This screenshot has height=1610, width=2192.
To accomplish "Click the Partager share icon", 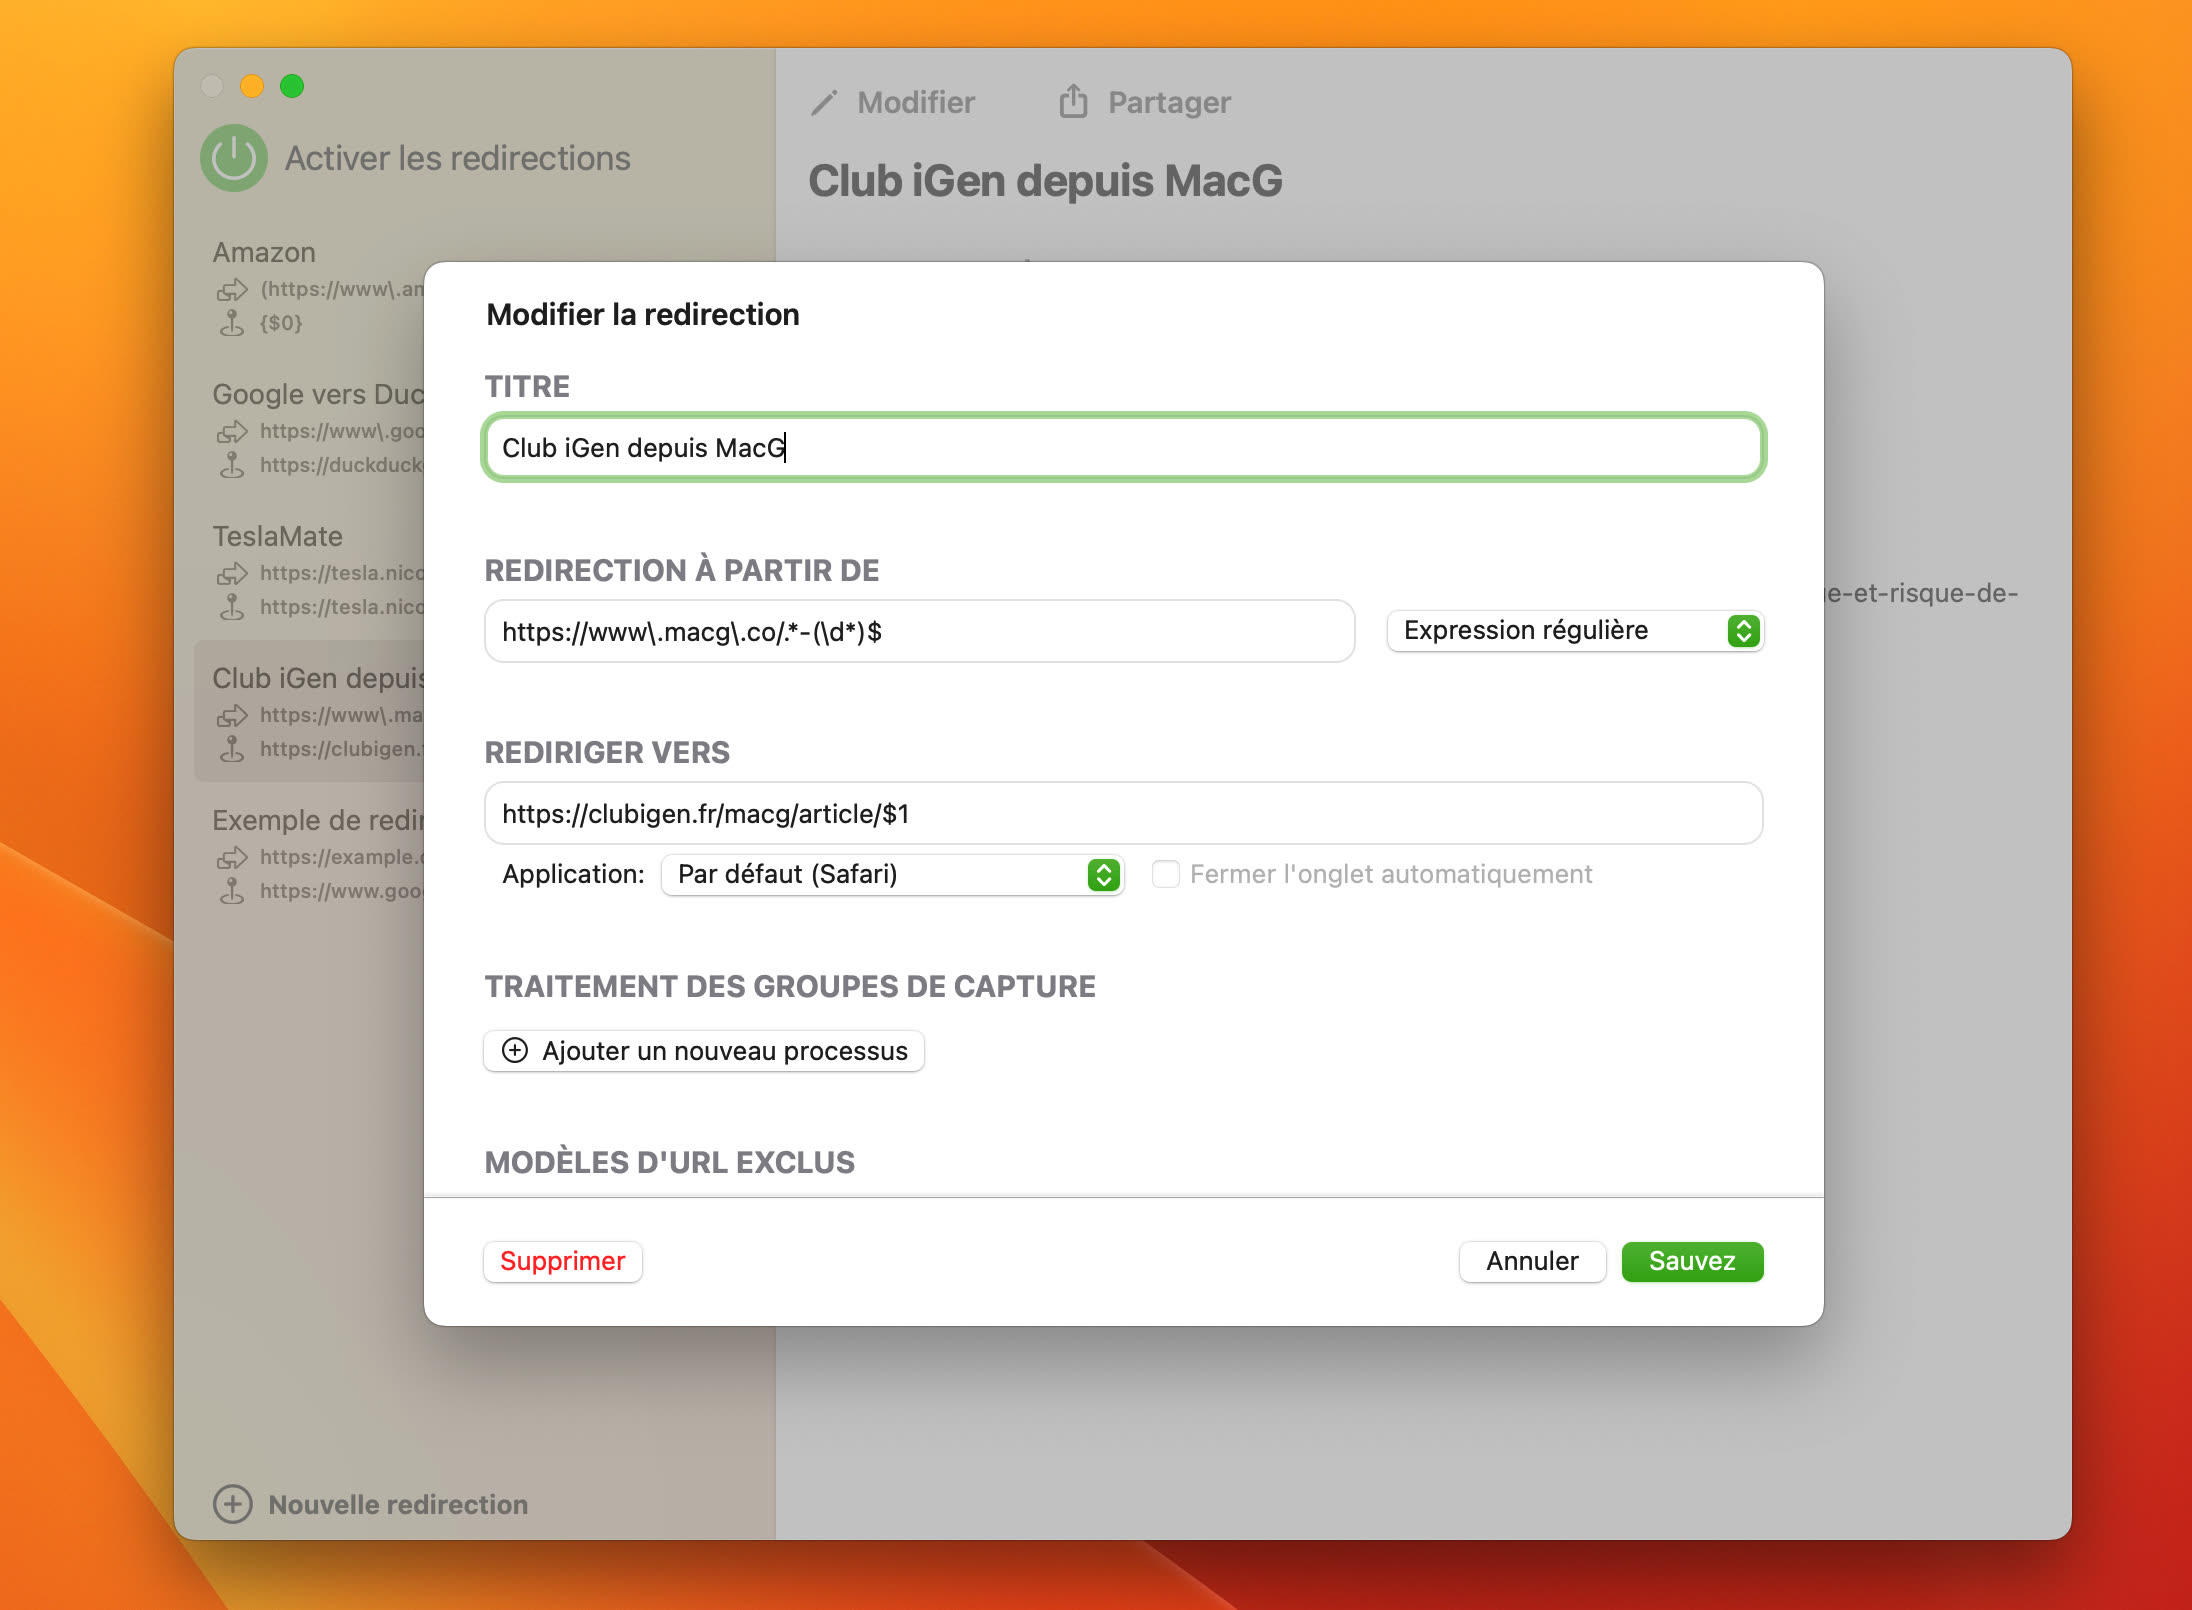I will tap(1073, 101).
